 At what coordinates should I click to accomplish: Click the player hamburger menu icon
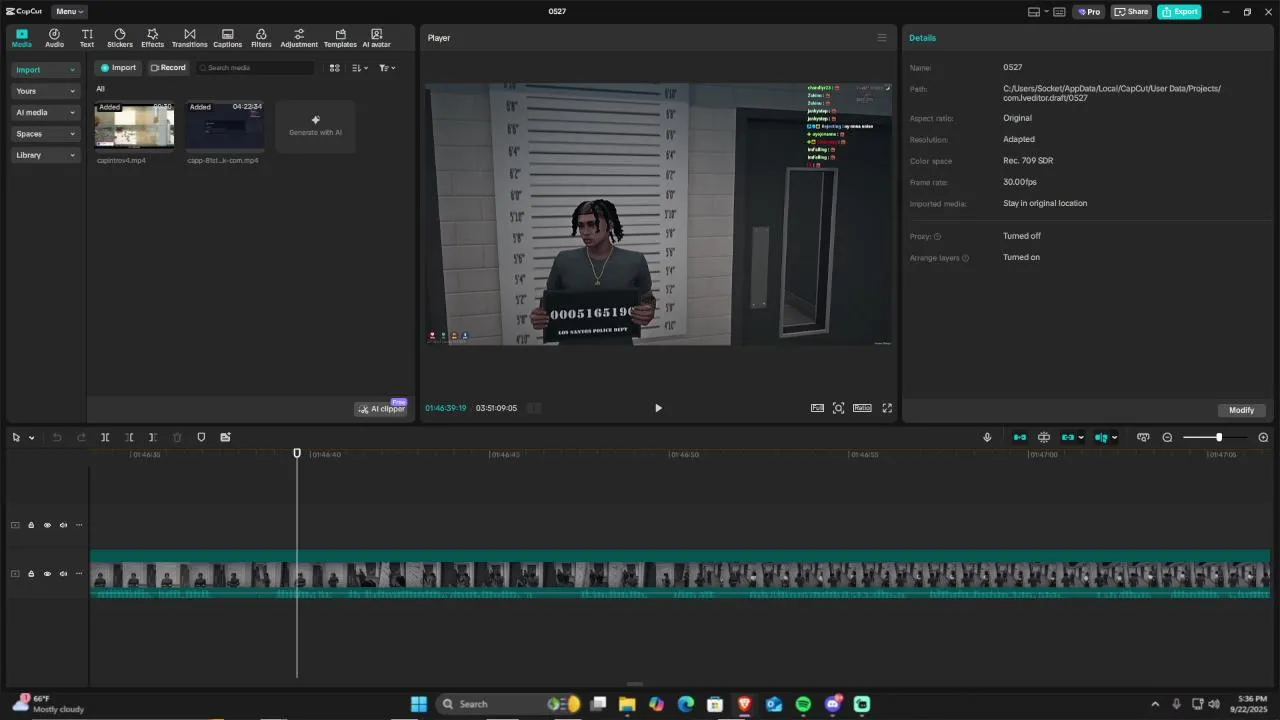[882, 38]
